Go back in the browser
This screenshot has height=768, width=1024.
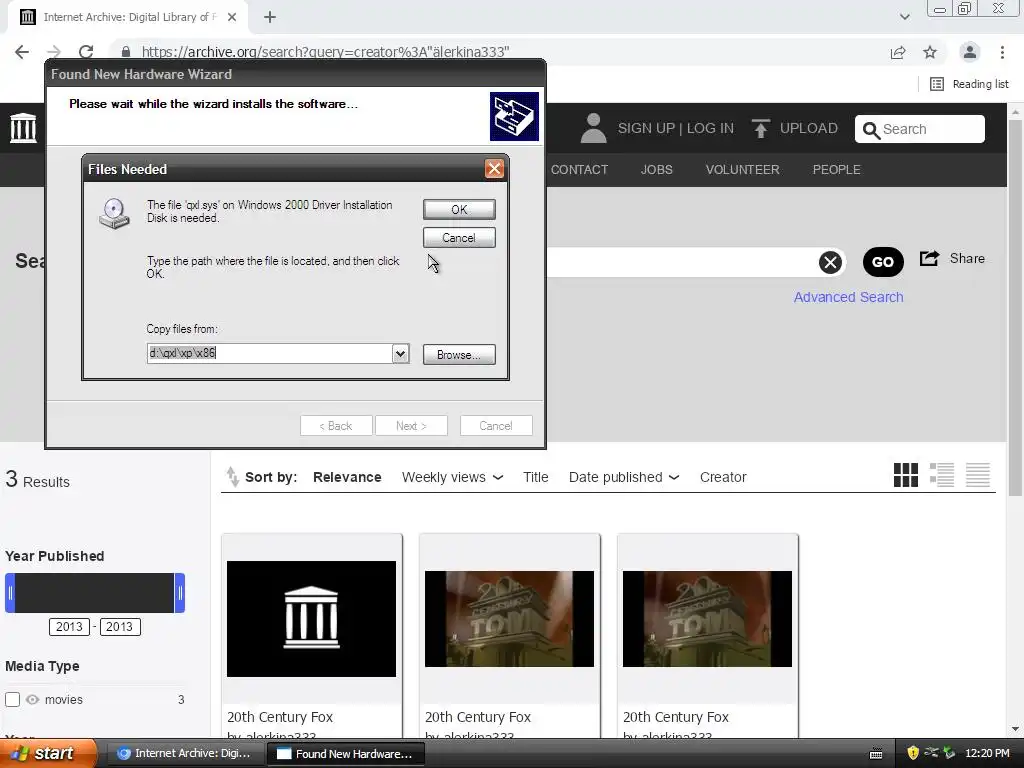point(22,52)
